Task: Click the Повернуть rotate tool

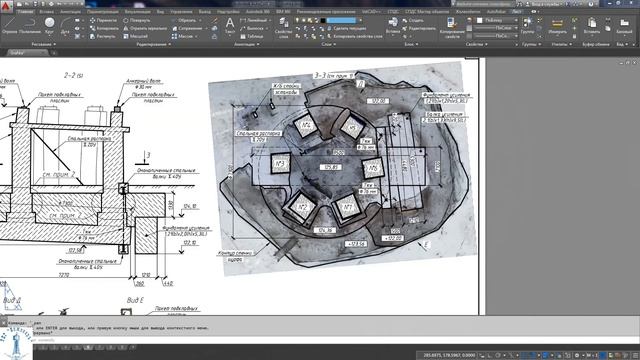Action: (137, 20)
